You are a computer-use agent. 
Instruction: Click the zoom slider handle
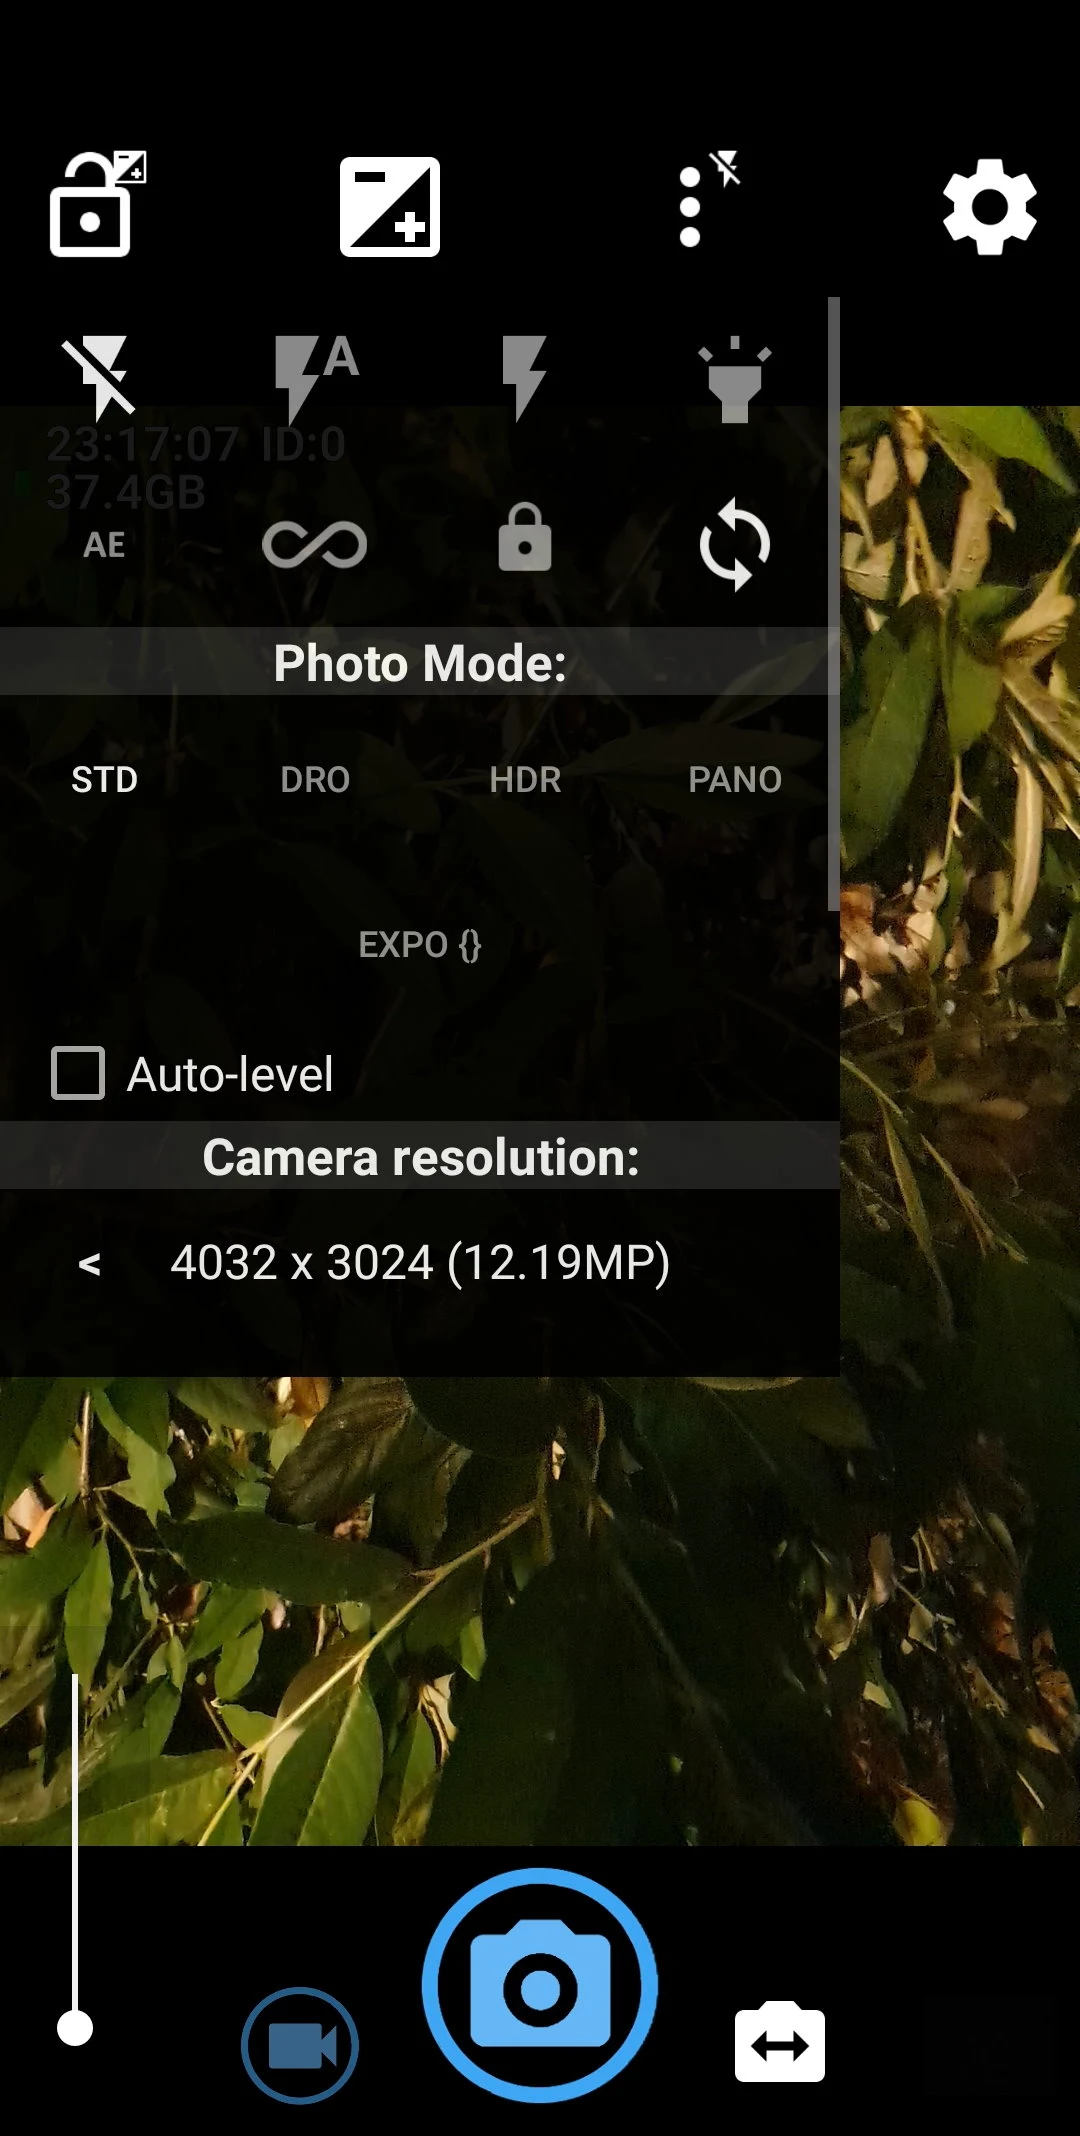[x=75, y=2028]
